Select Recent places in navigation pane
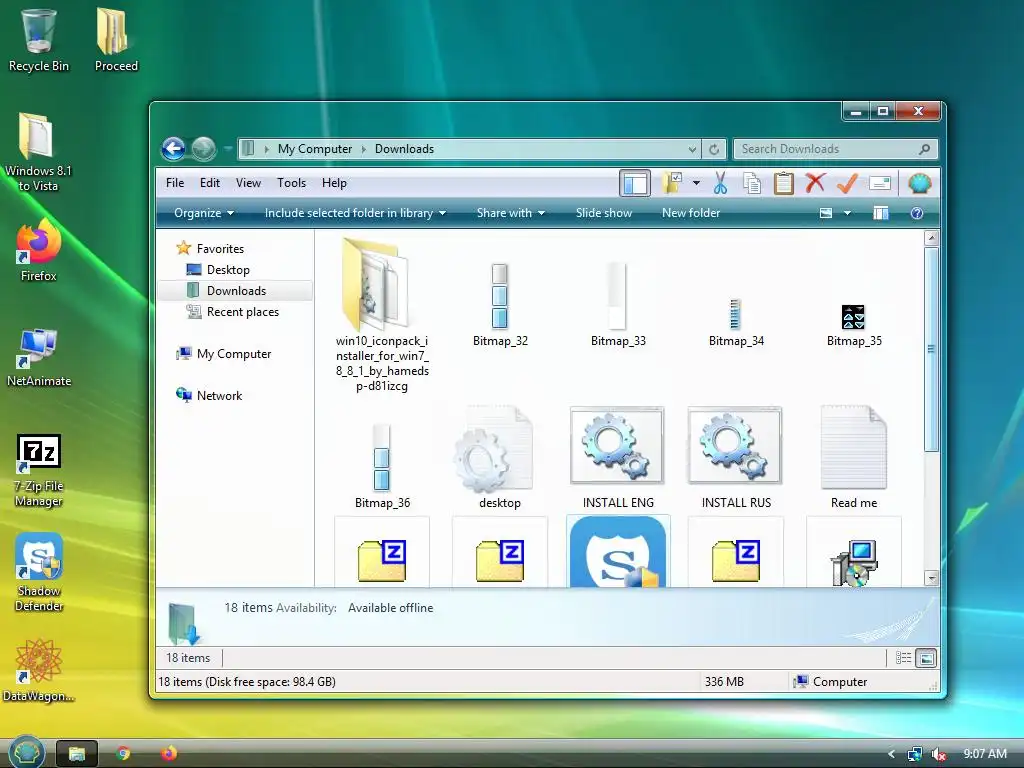This screenshot has width=1024, height=768. click(233, 312)
